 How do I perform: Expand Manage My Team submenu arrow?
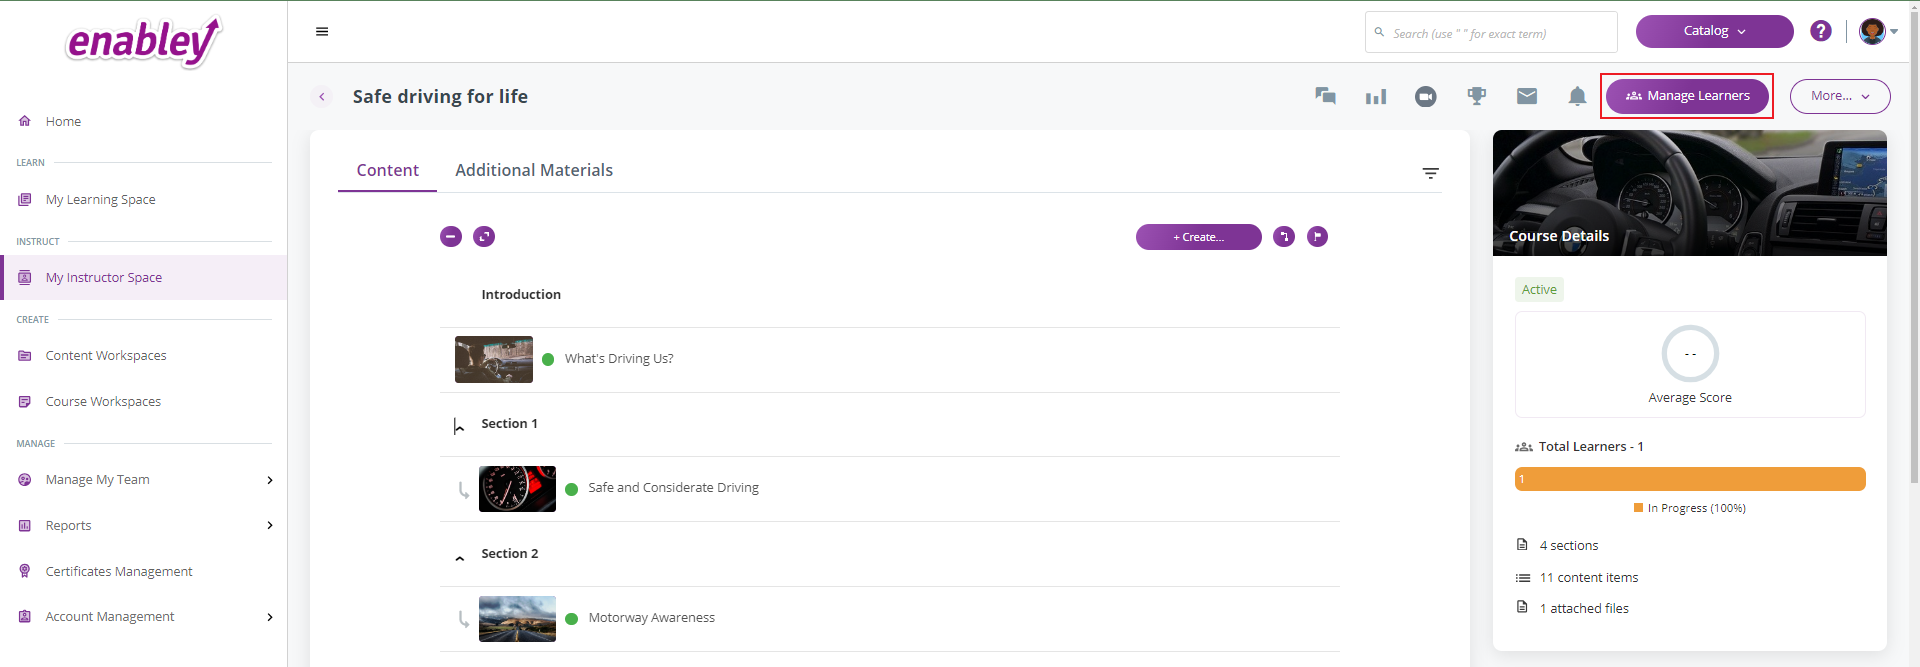click(x=270, y=480)
